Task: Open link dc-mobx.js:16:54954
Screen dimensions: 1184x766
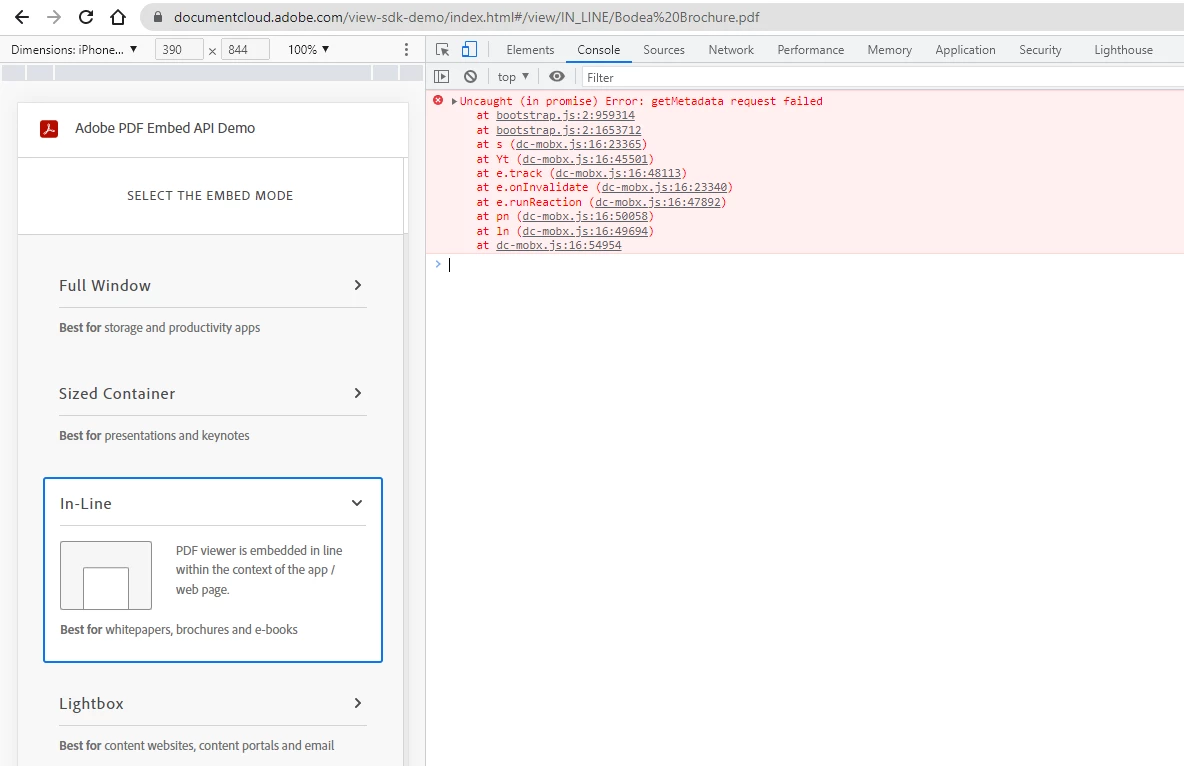Action: (x=559, y=246)
